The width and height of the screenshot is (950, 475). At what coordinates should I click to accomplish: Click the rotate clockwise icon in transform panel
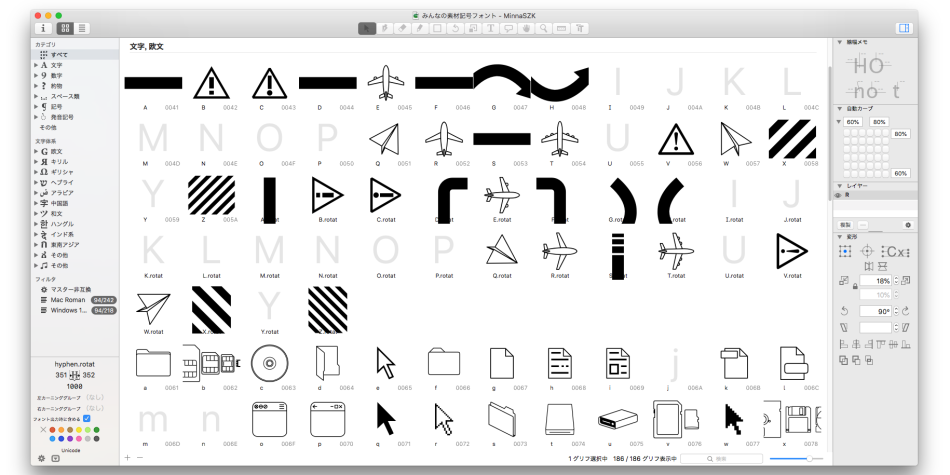pyautogui.click(x=904, y=311)
